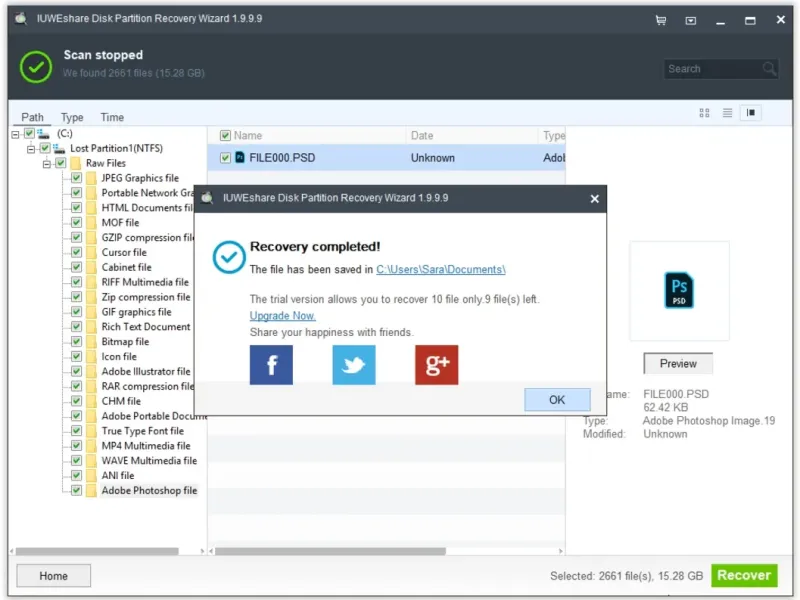
Task: Switch to list view
Action: click(728, 113)
